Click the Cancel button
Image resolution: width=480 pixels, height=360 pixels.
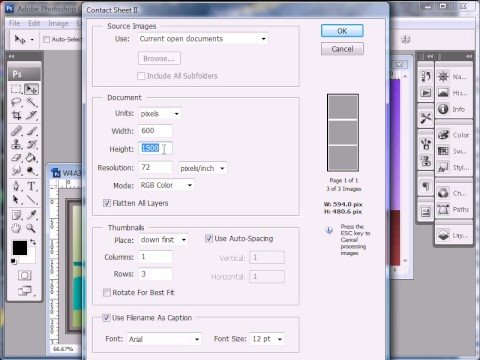point(342,49)
